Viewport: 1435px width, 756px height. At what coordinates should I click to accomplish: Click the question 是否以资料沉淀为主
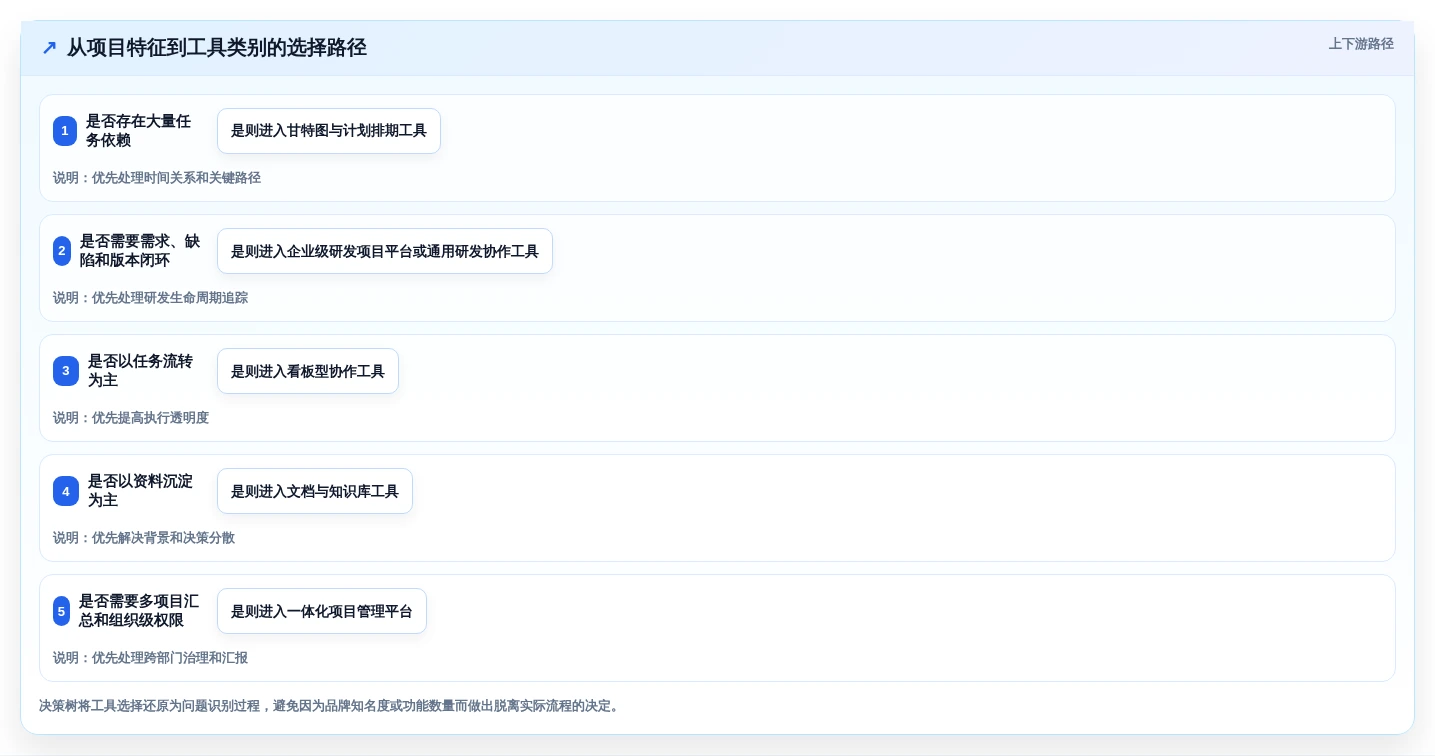(141, 491)
